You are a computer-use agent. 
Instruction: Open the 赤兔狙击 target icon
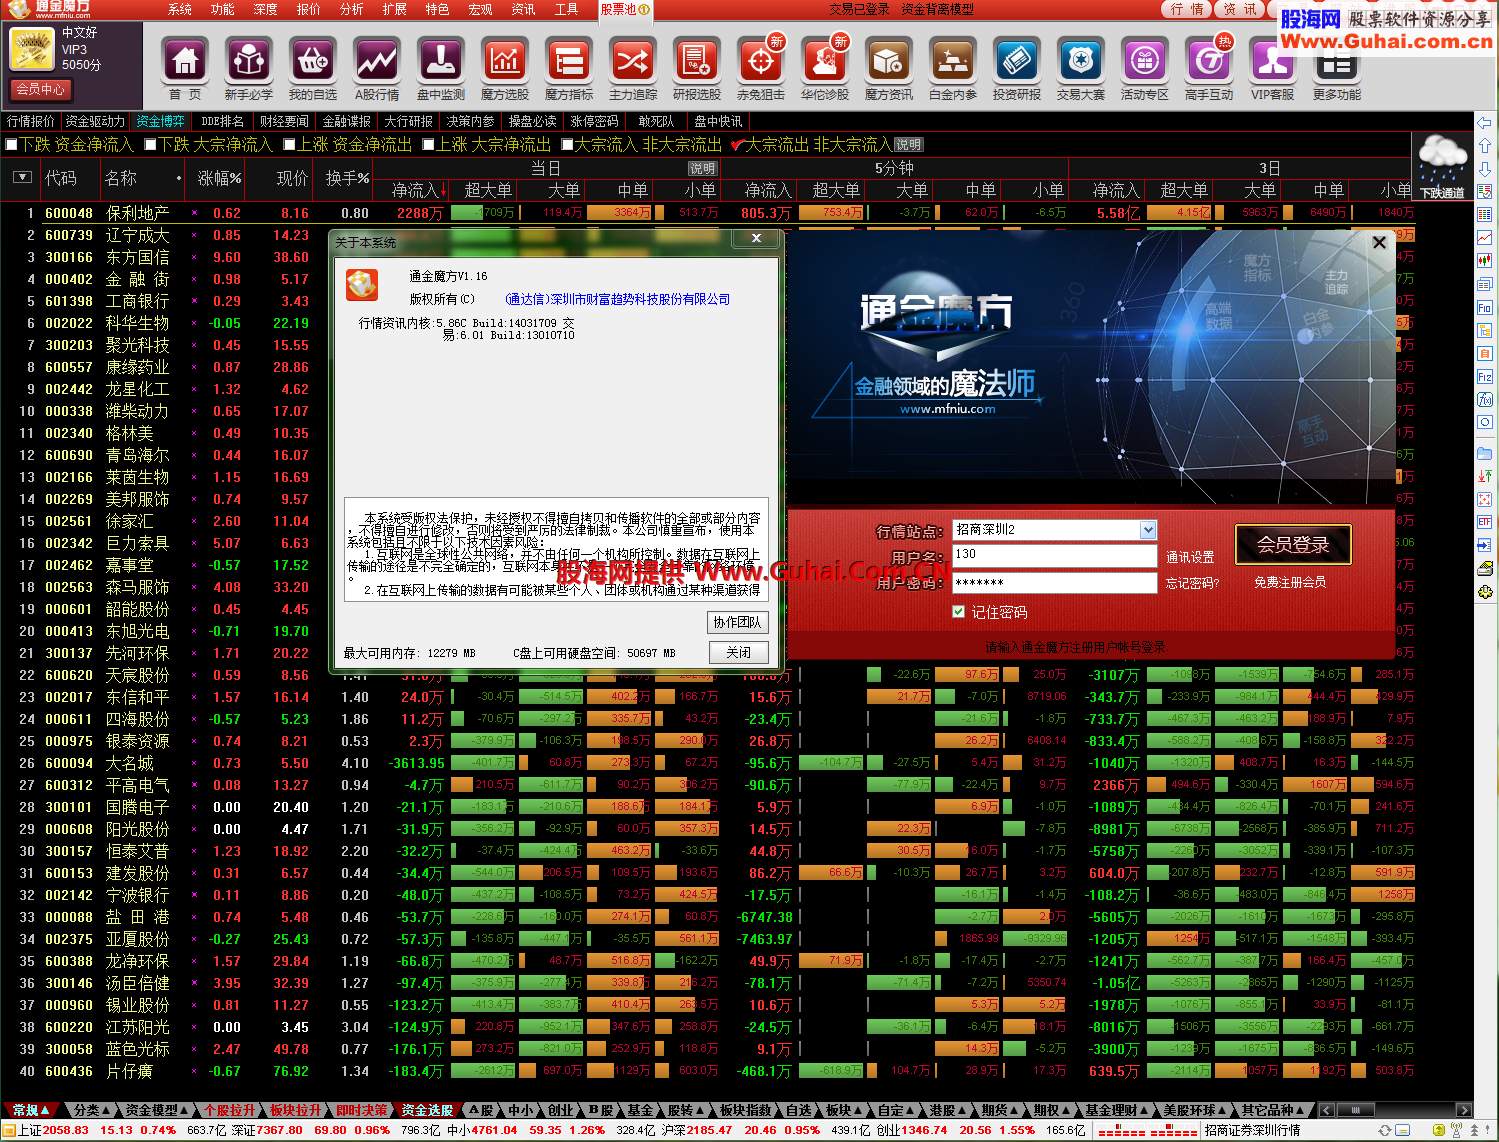click(x=761, y=62)
